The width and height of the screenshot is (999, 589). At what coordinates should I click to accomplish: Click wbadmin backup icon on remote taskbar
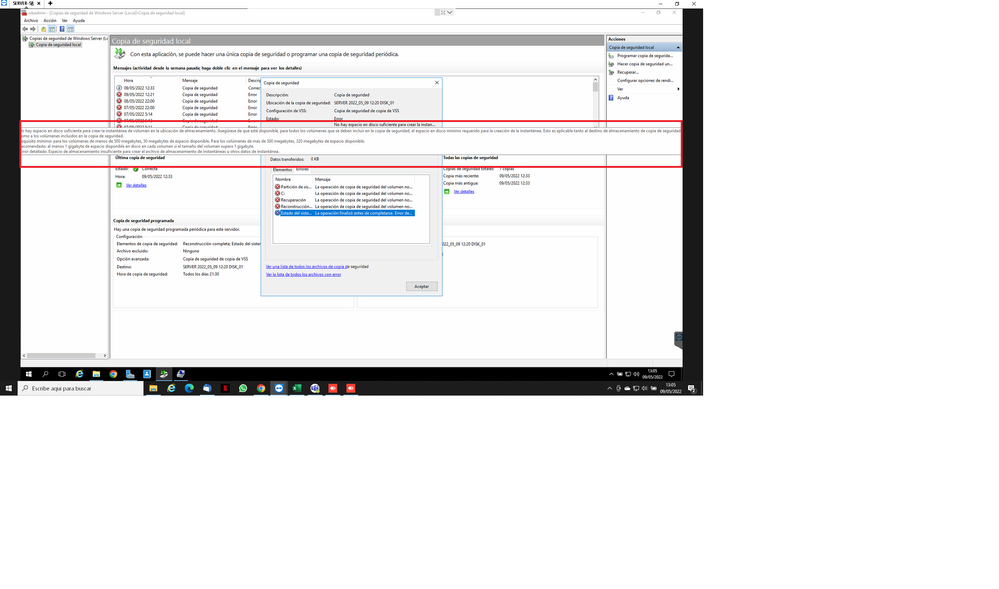tap(164, 374)
